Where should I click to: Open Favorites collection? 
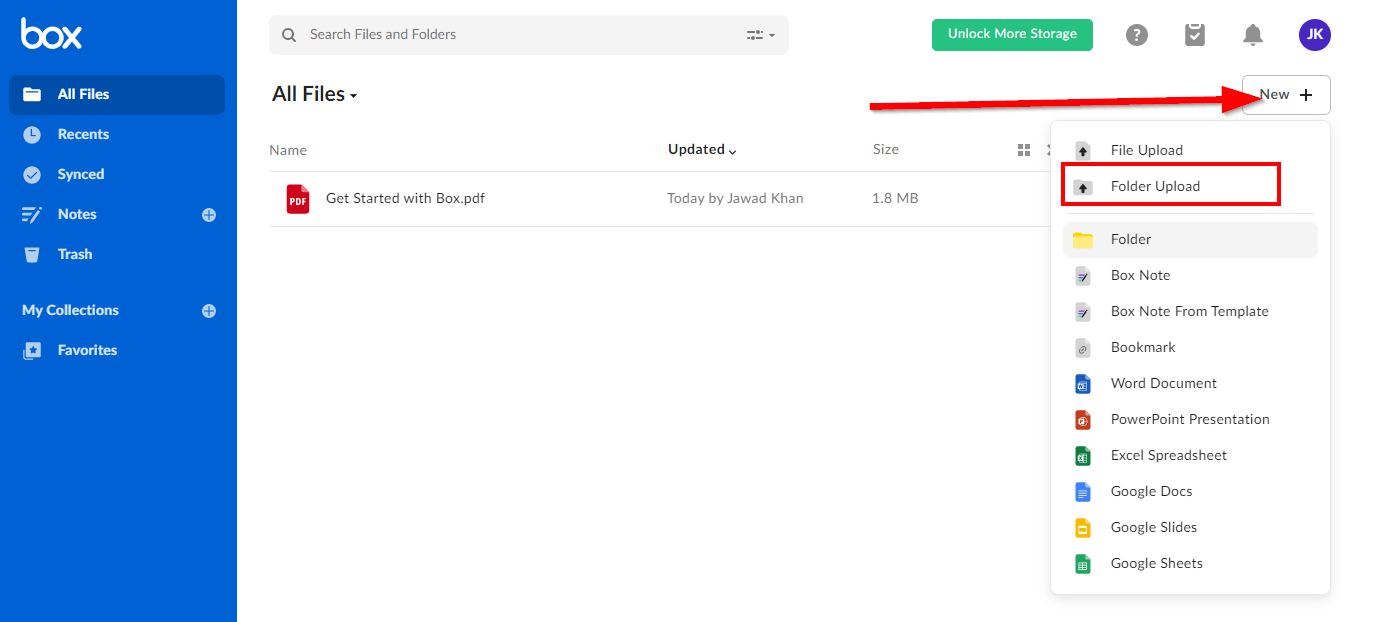[117, 351]
